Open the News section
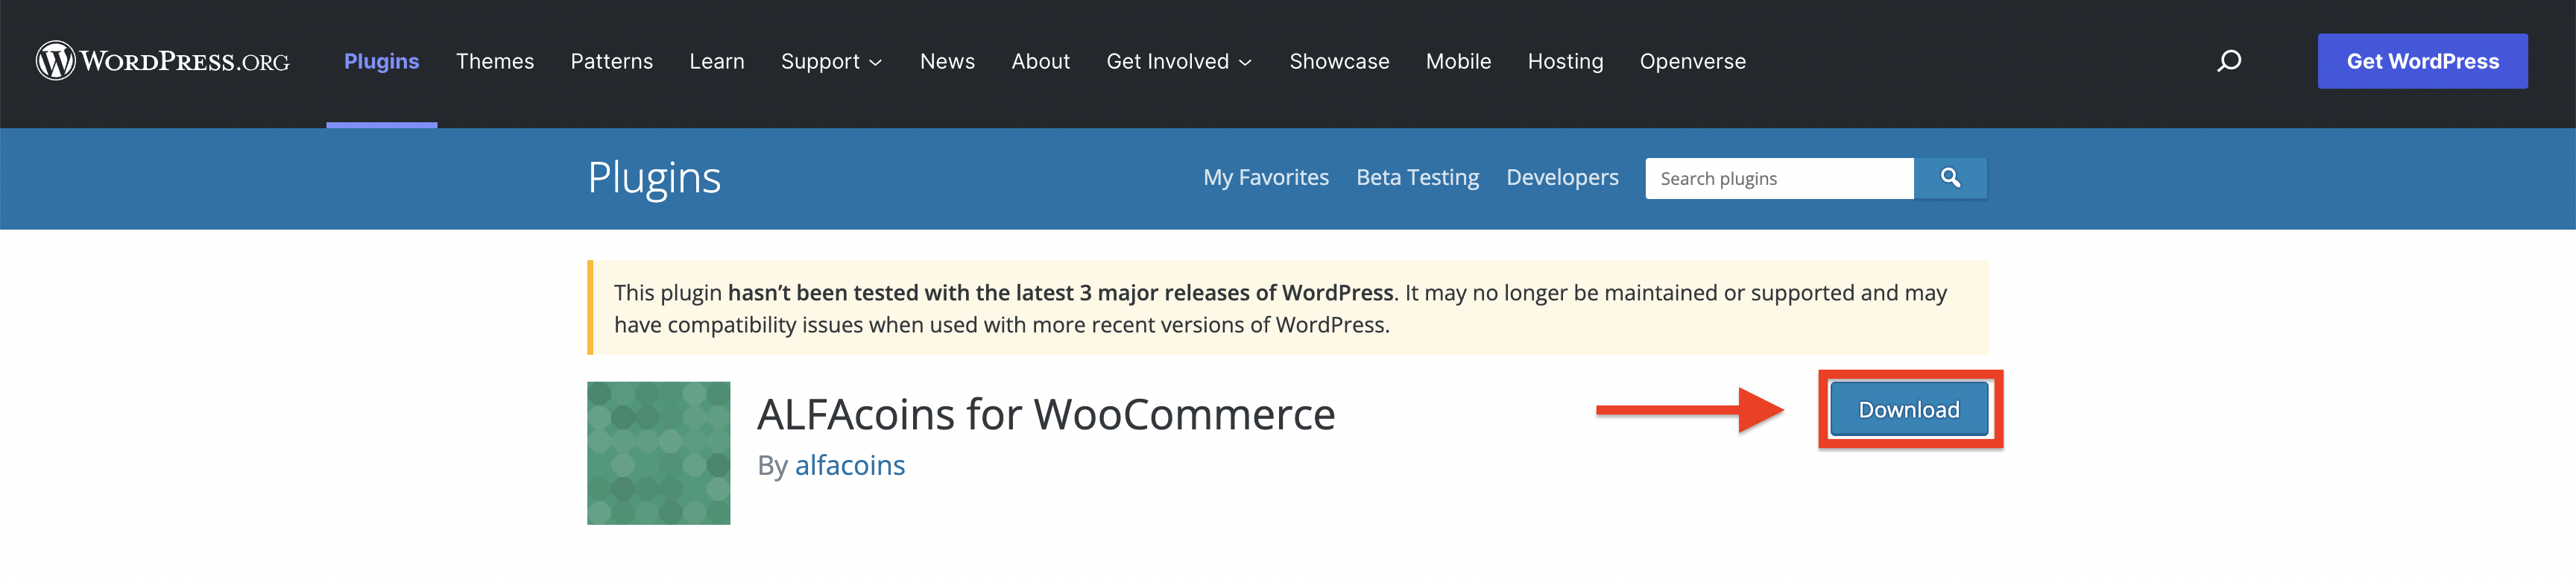2576x577 pixels. (x=947, y=61)
